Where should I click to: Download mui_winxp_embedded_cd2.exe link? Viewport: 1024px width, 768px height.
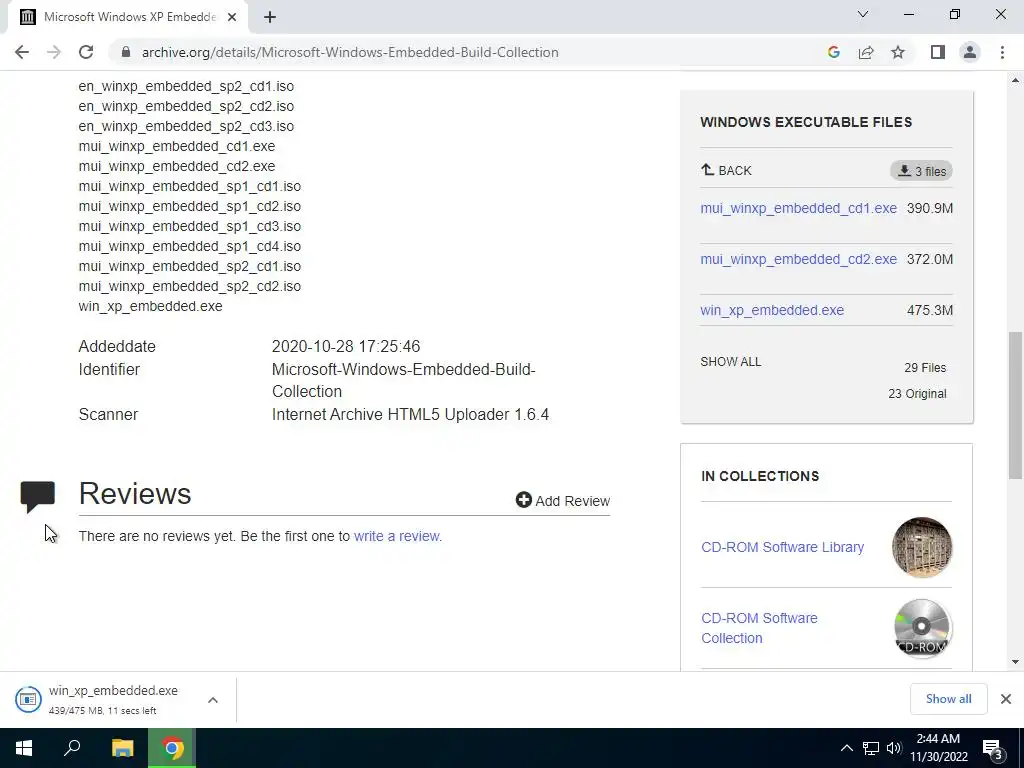point(798,259)
